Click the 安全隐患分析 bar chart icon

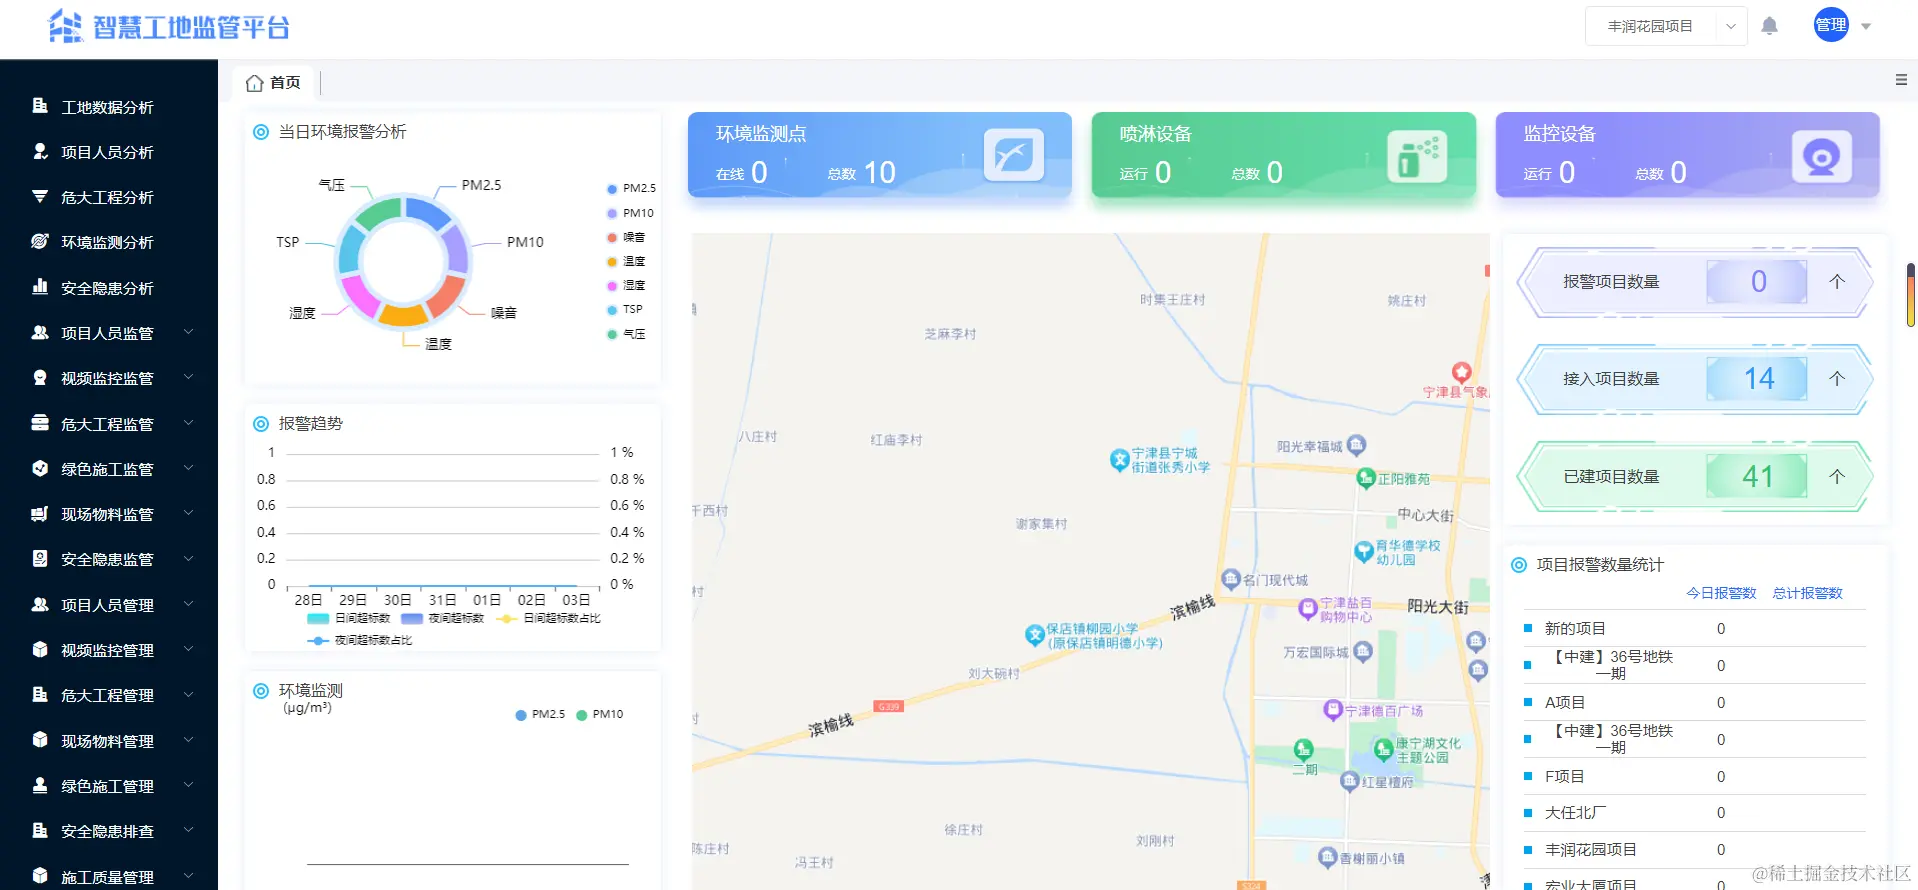click(40, 287)
